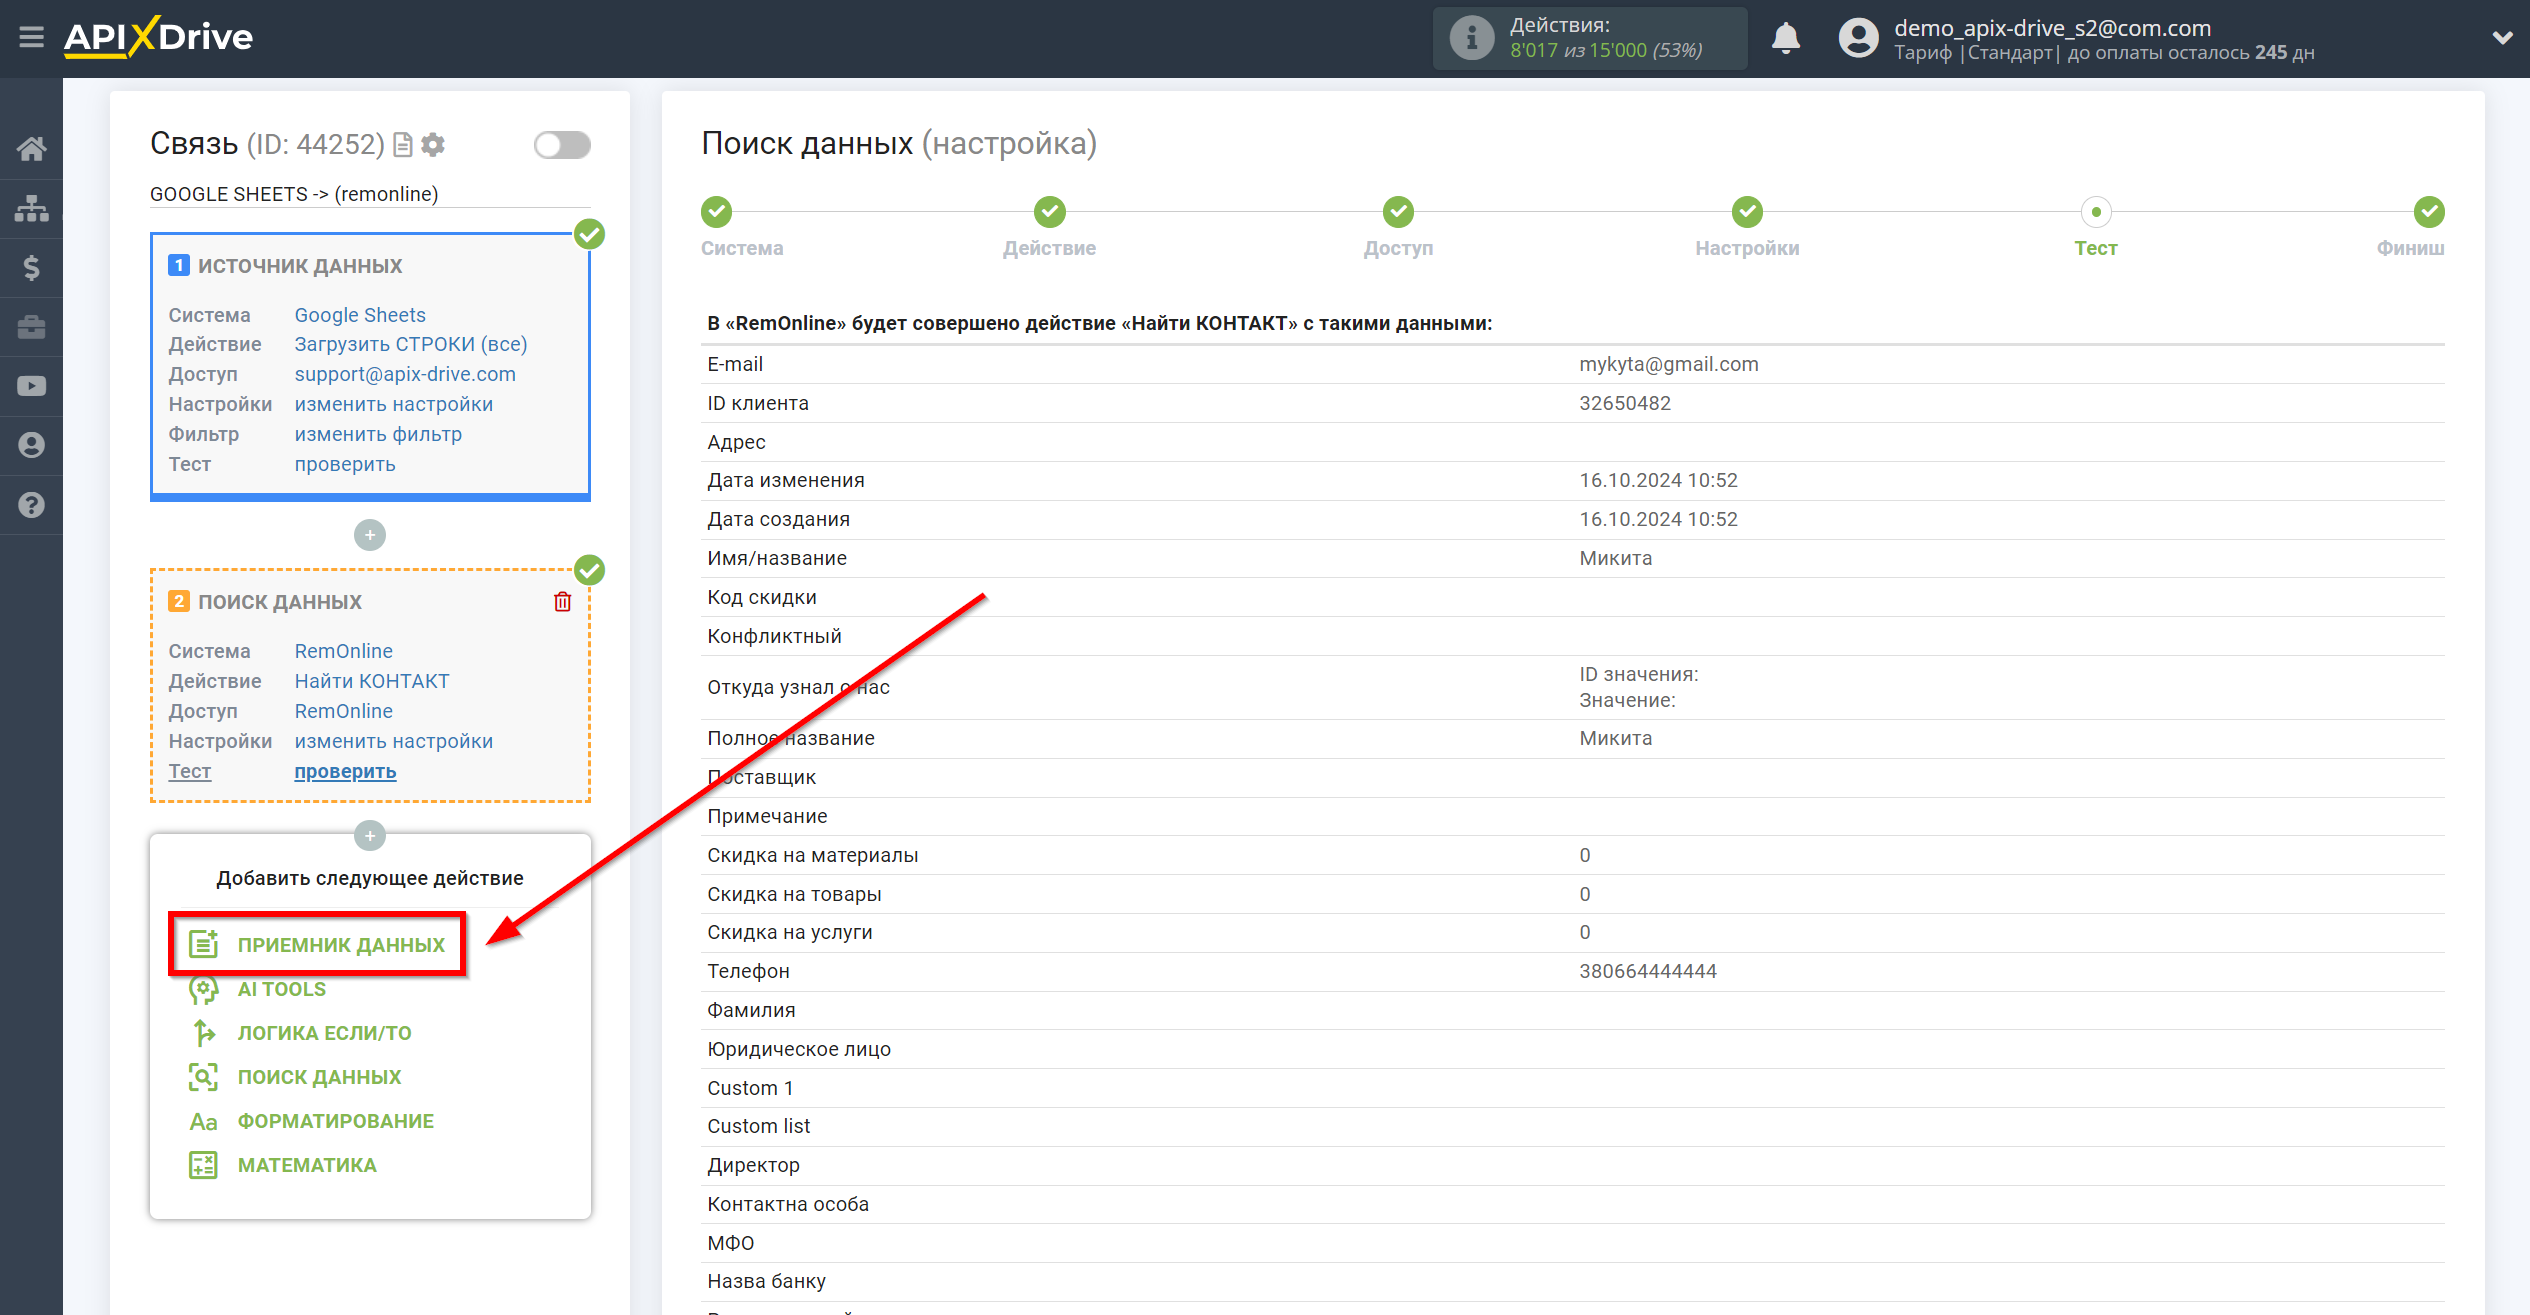Open the billing dollar sidebar icon
Viewport: 2530px width, 1315px height.
(31, 268)
